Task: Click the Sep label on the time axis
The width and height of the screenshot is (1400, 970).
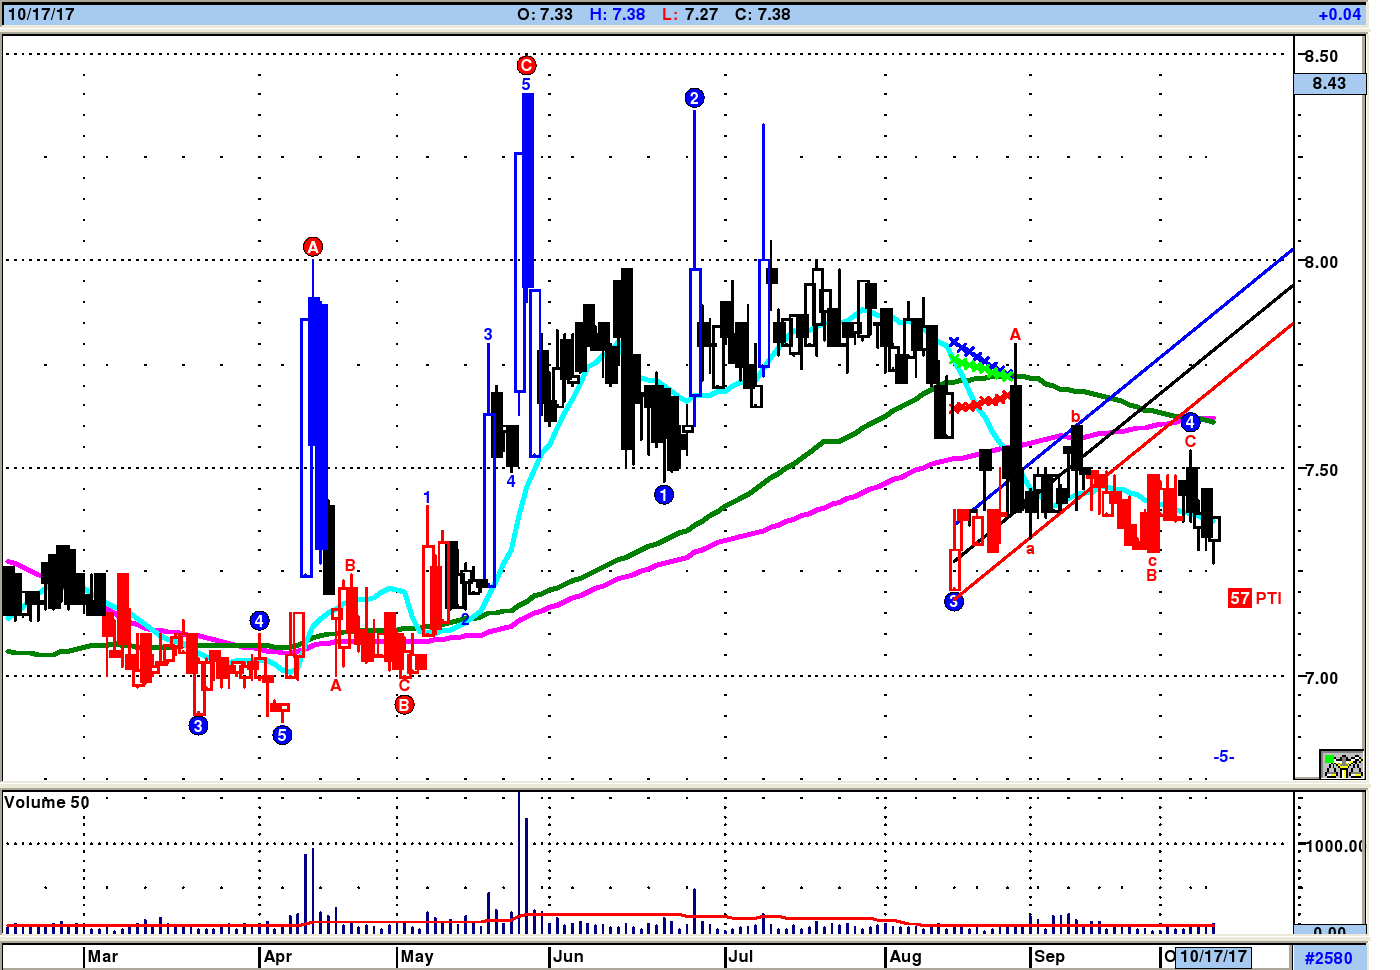Action: pos(1049,956)
